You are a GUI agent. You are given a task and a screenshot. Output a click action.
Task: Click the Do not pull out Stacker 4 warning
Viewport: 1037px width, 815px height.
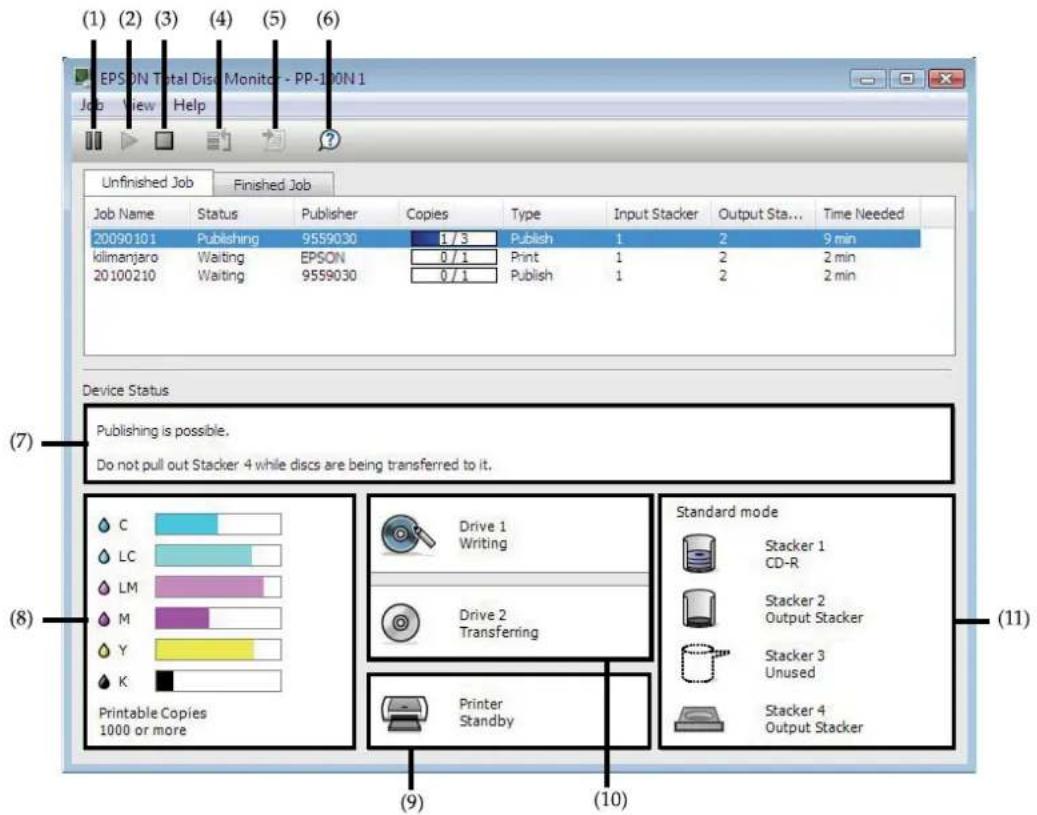[x=294, y=465]
